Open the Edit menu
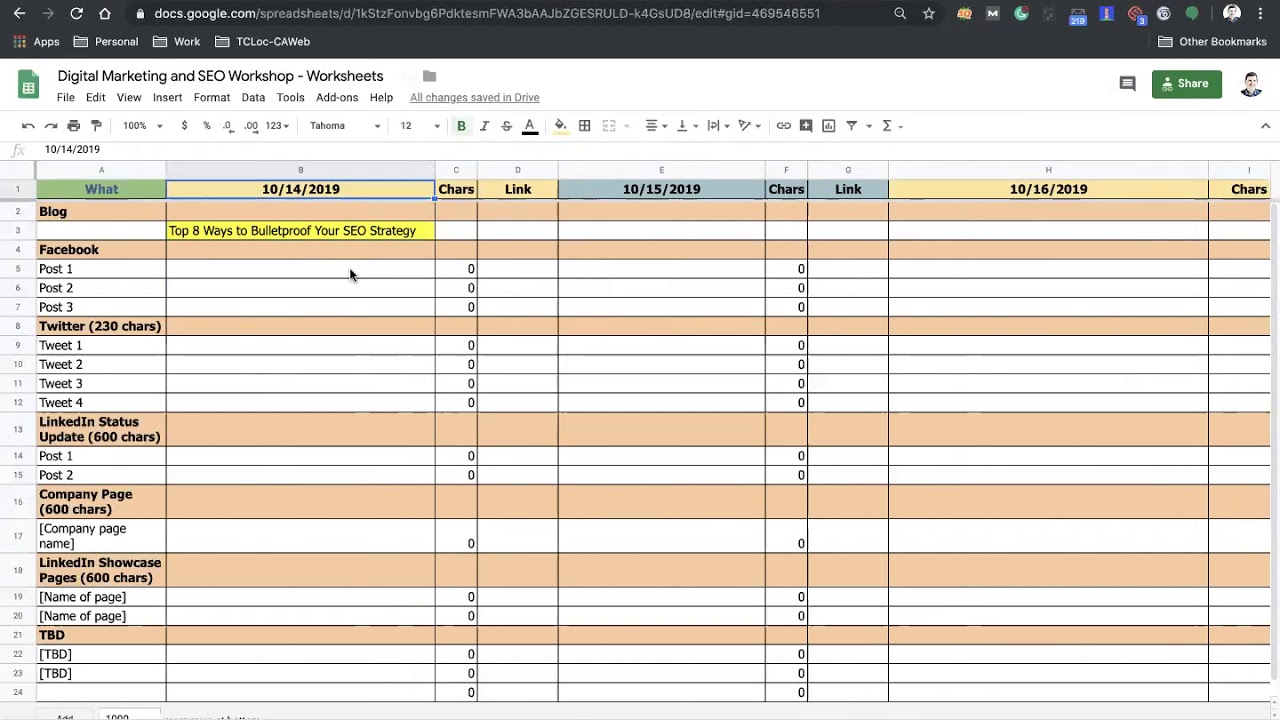This screenshot has width=1280, height=720. point(96,98)
